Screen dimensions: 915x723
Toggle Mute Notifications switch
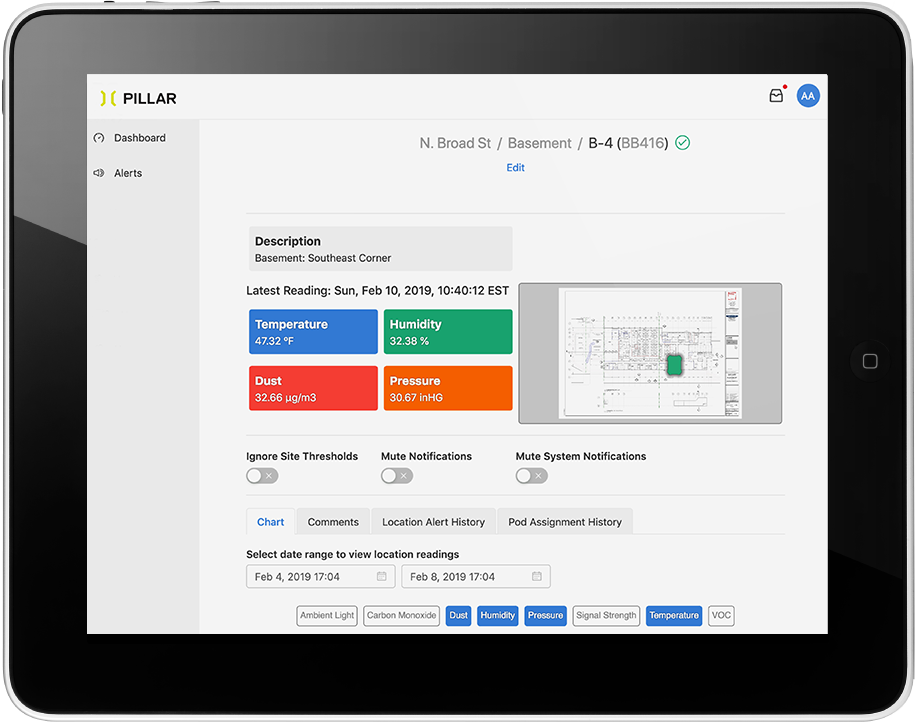396,476
